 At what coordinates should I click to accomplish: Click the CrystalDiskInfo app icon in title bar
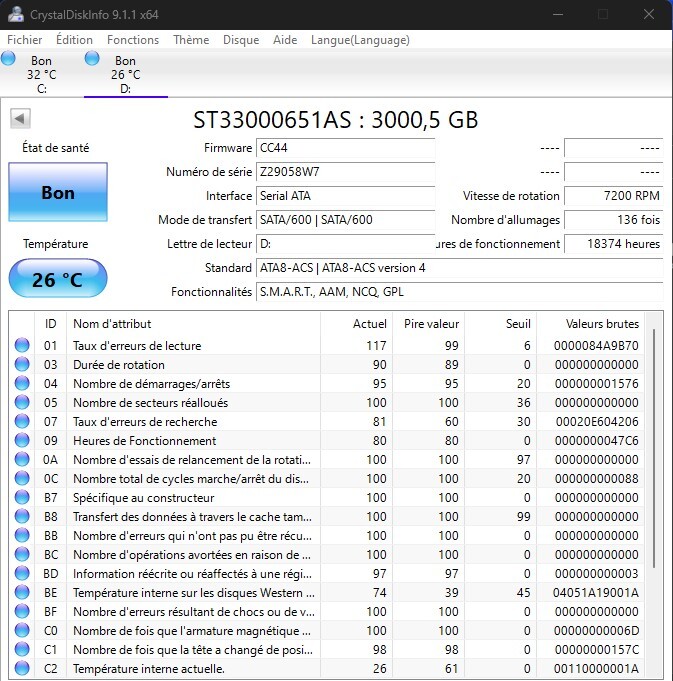[15, 14]
